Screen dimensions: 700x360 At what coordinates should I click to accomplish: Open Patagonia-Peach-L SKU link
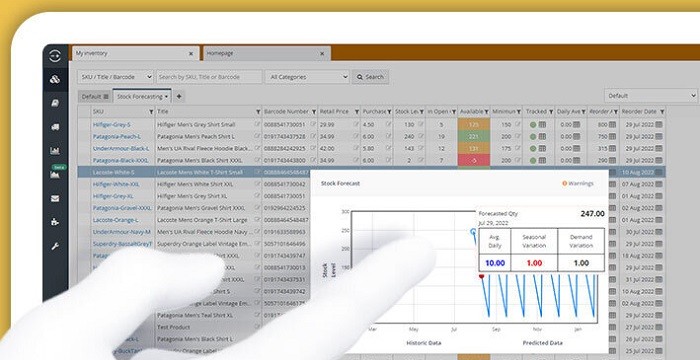point(117,136)
